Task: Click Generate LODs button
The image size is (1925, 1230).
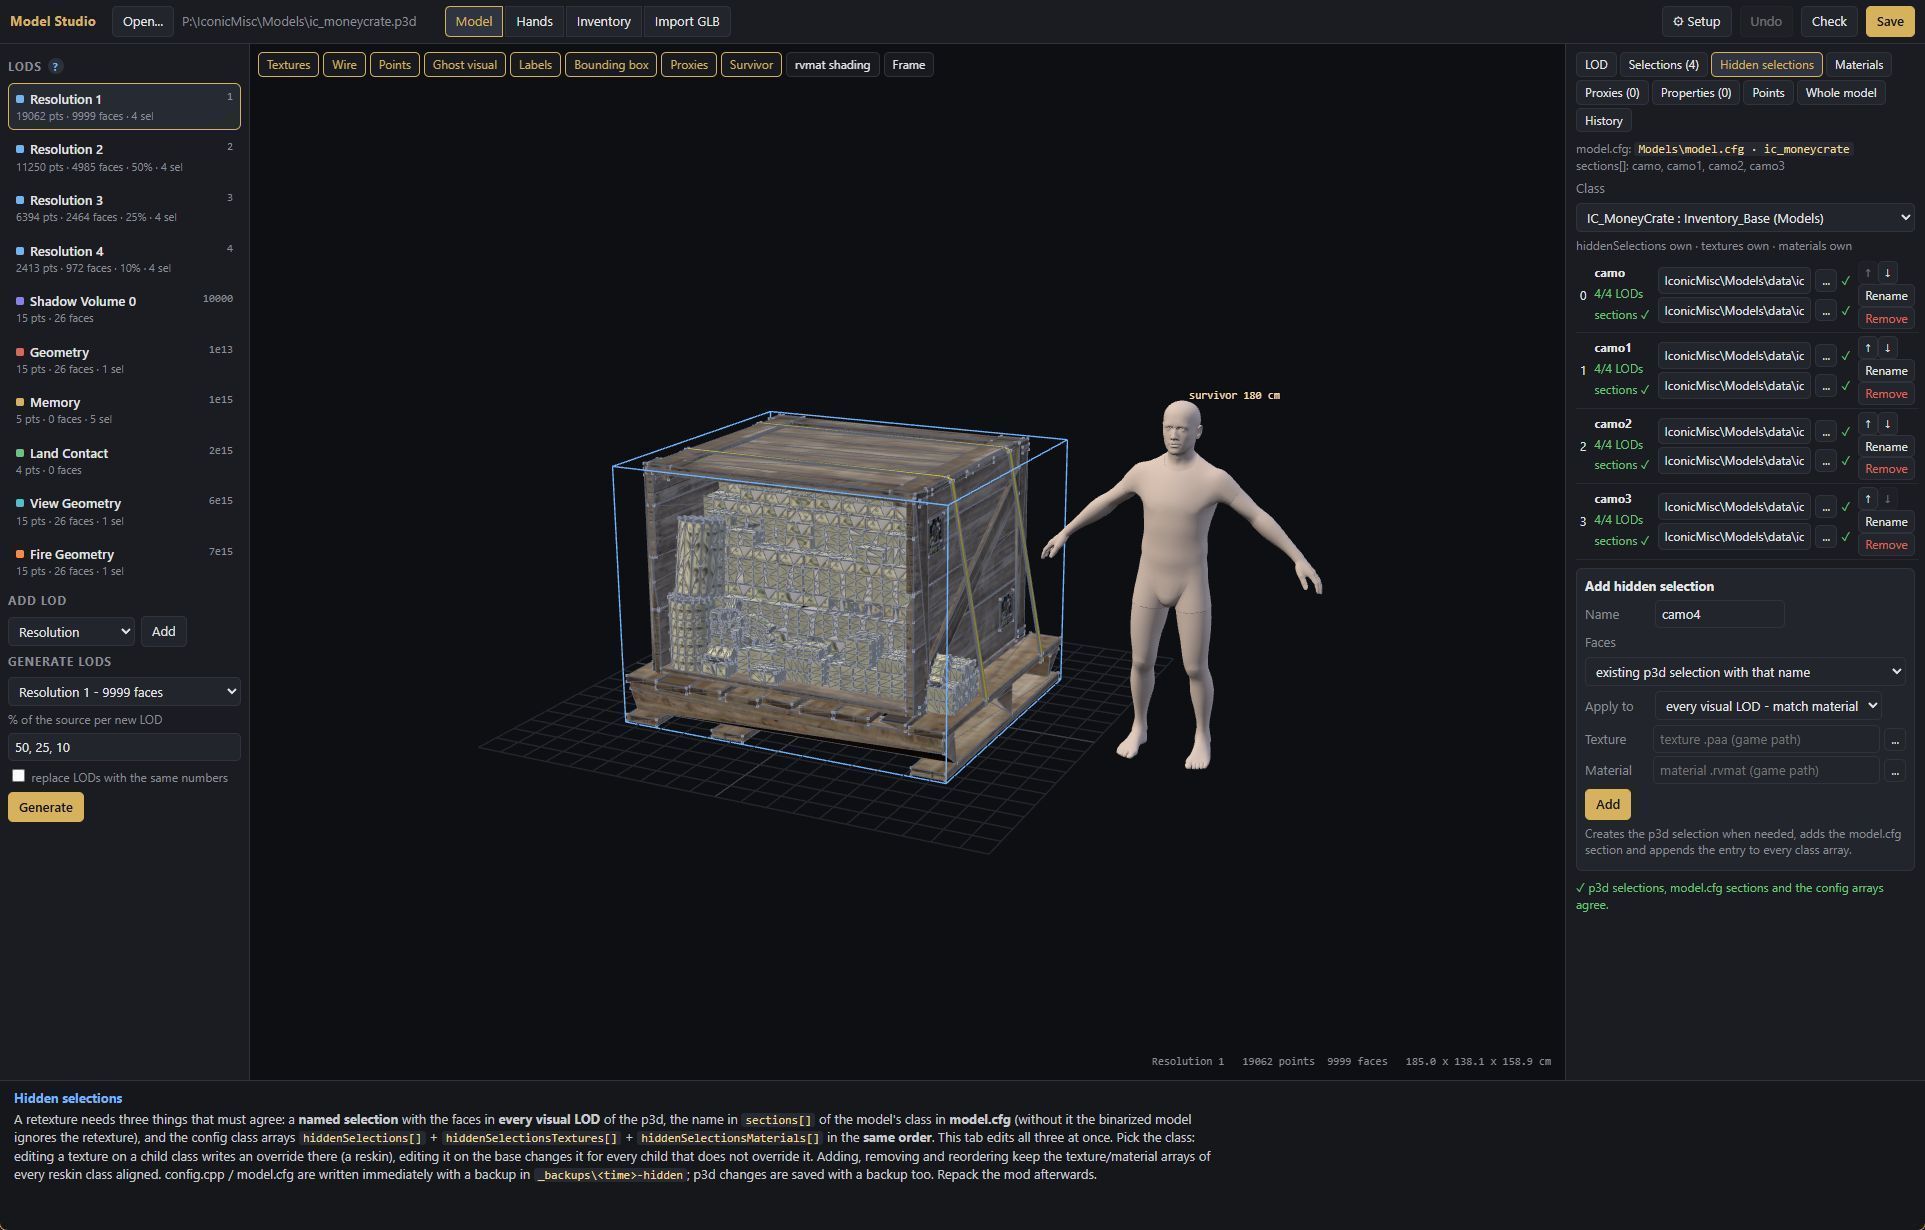Action: point(46,807)
